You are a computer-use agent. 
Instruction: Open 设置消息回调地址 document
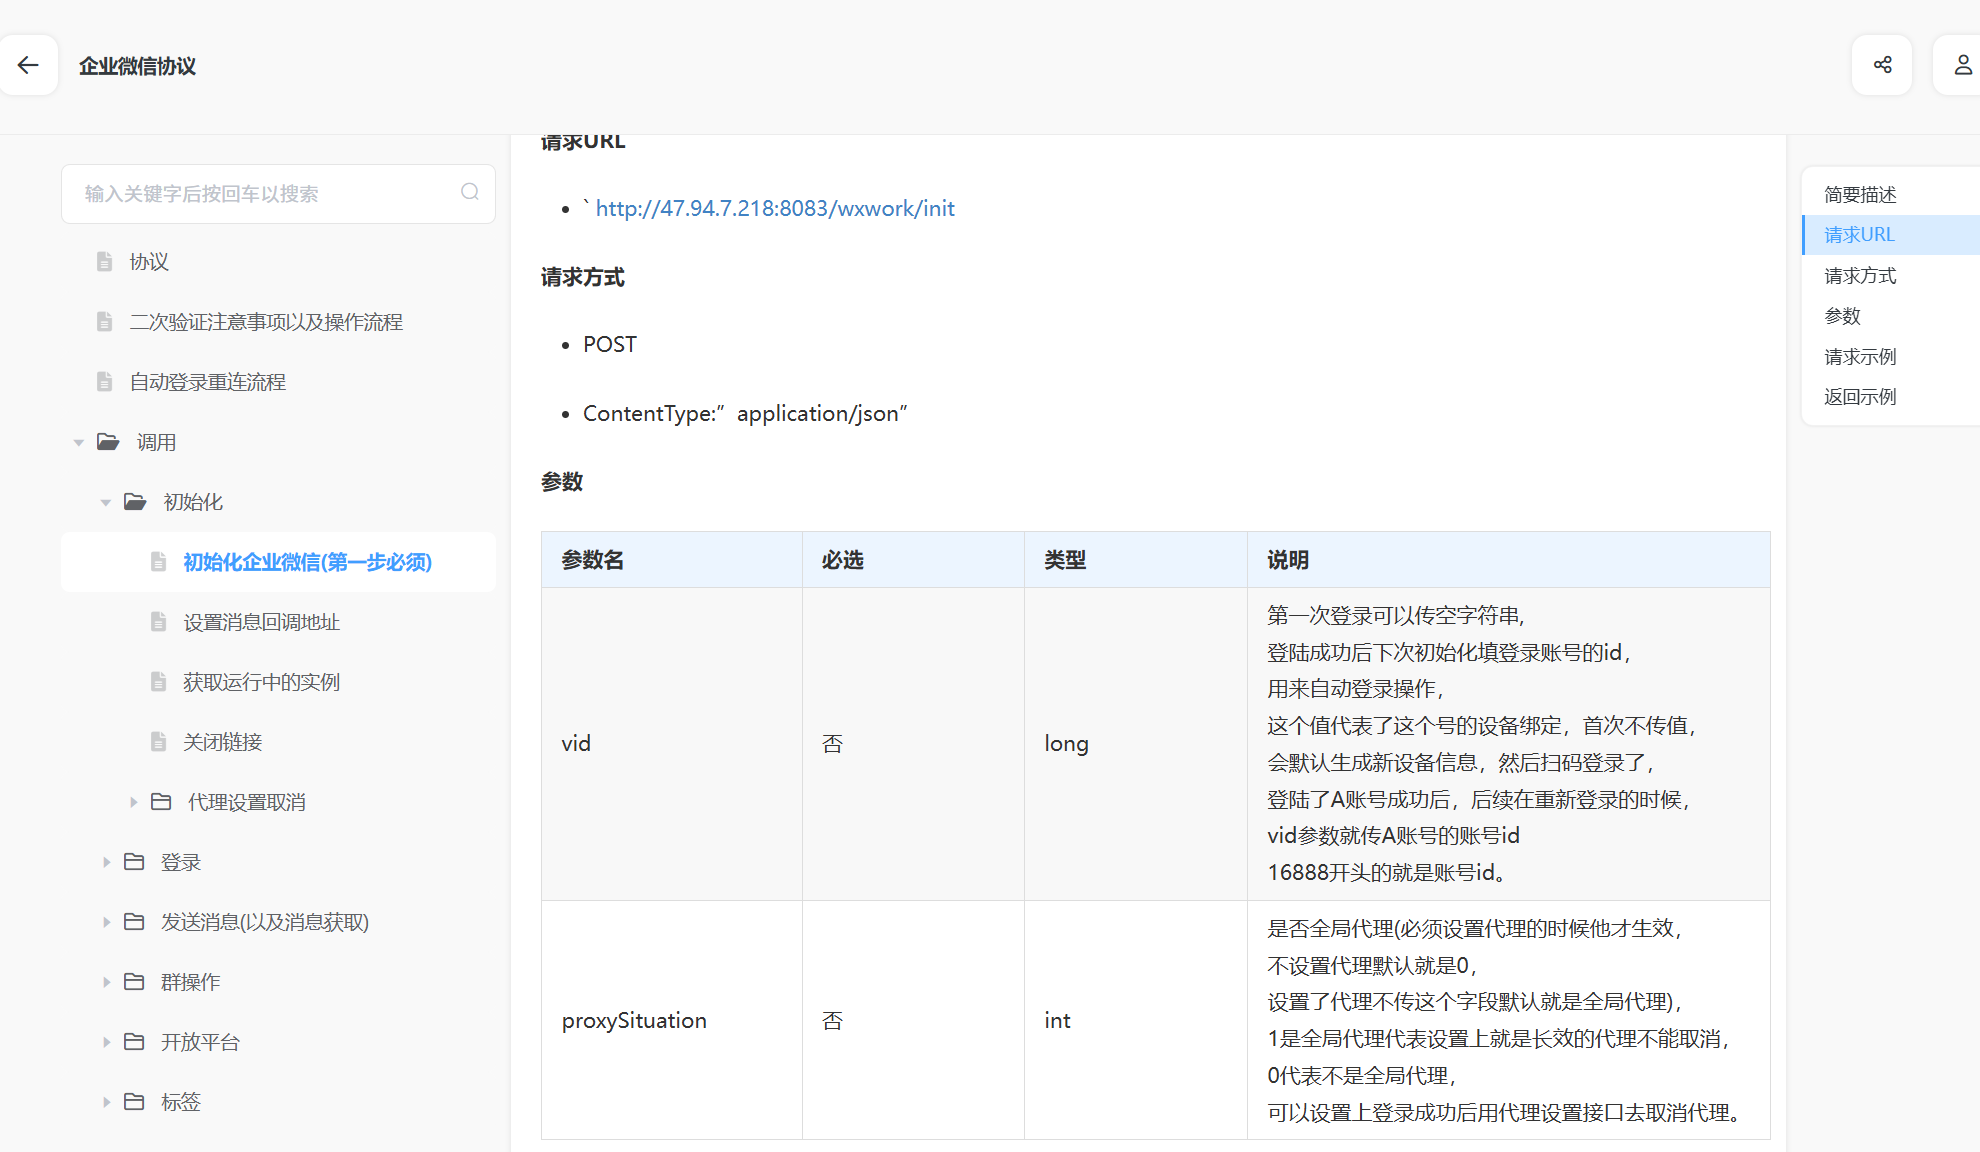click(x=261, y=622)
